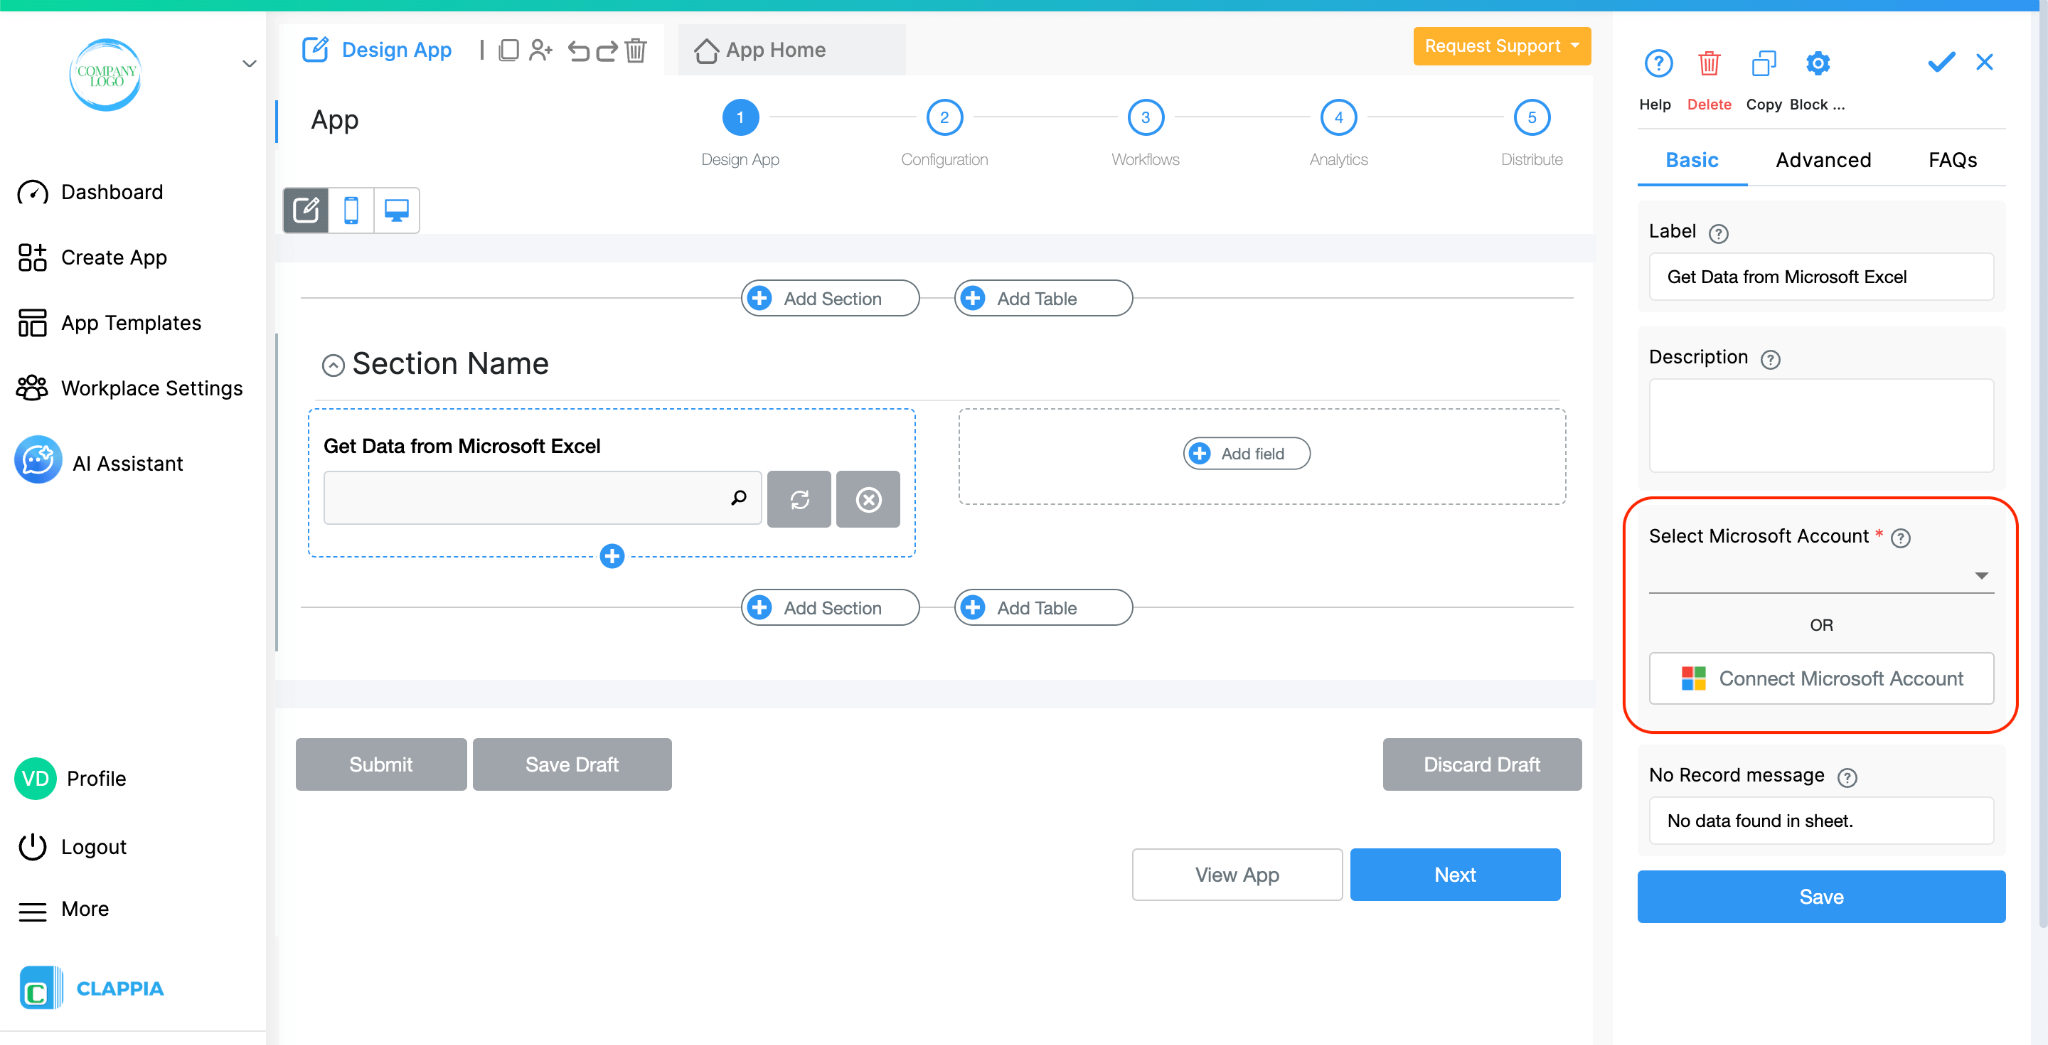Click the Description help question icon
Image resolution: width=2048 pixels, height=1045 pixels.
coord(1770,360)
